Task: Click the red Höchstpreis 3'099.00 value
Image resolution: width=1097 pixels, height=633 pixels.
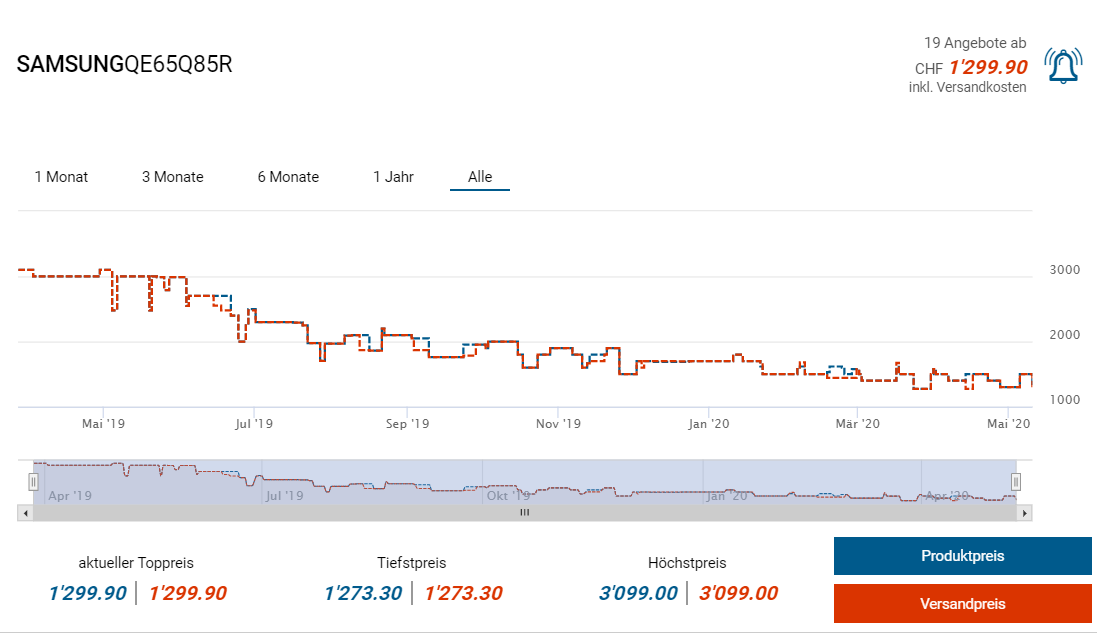Action: pyautogui.click(x=738, y=593)
